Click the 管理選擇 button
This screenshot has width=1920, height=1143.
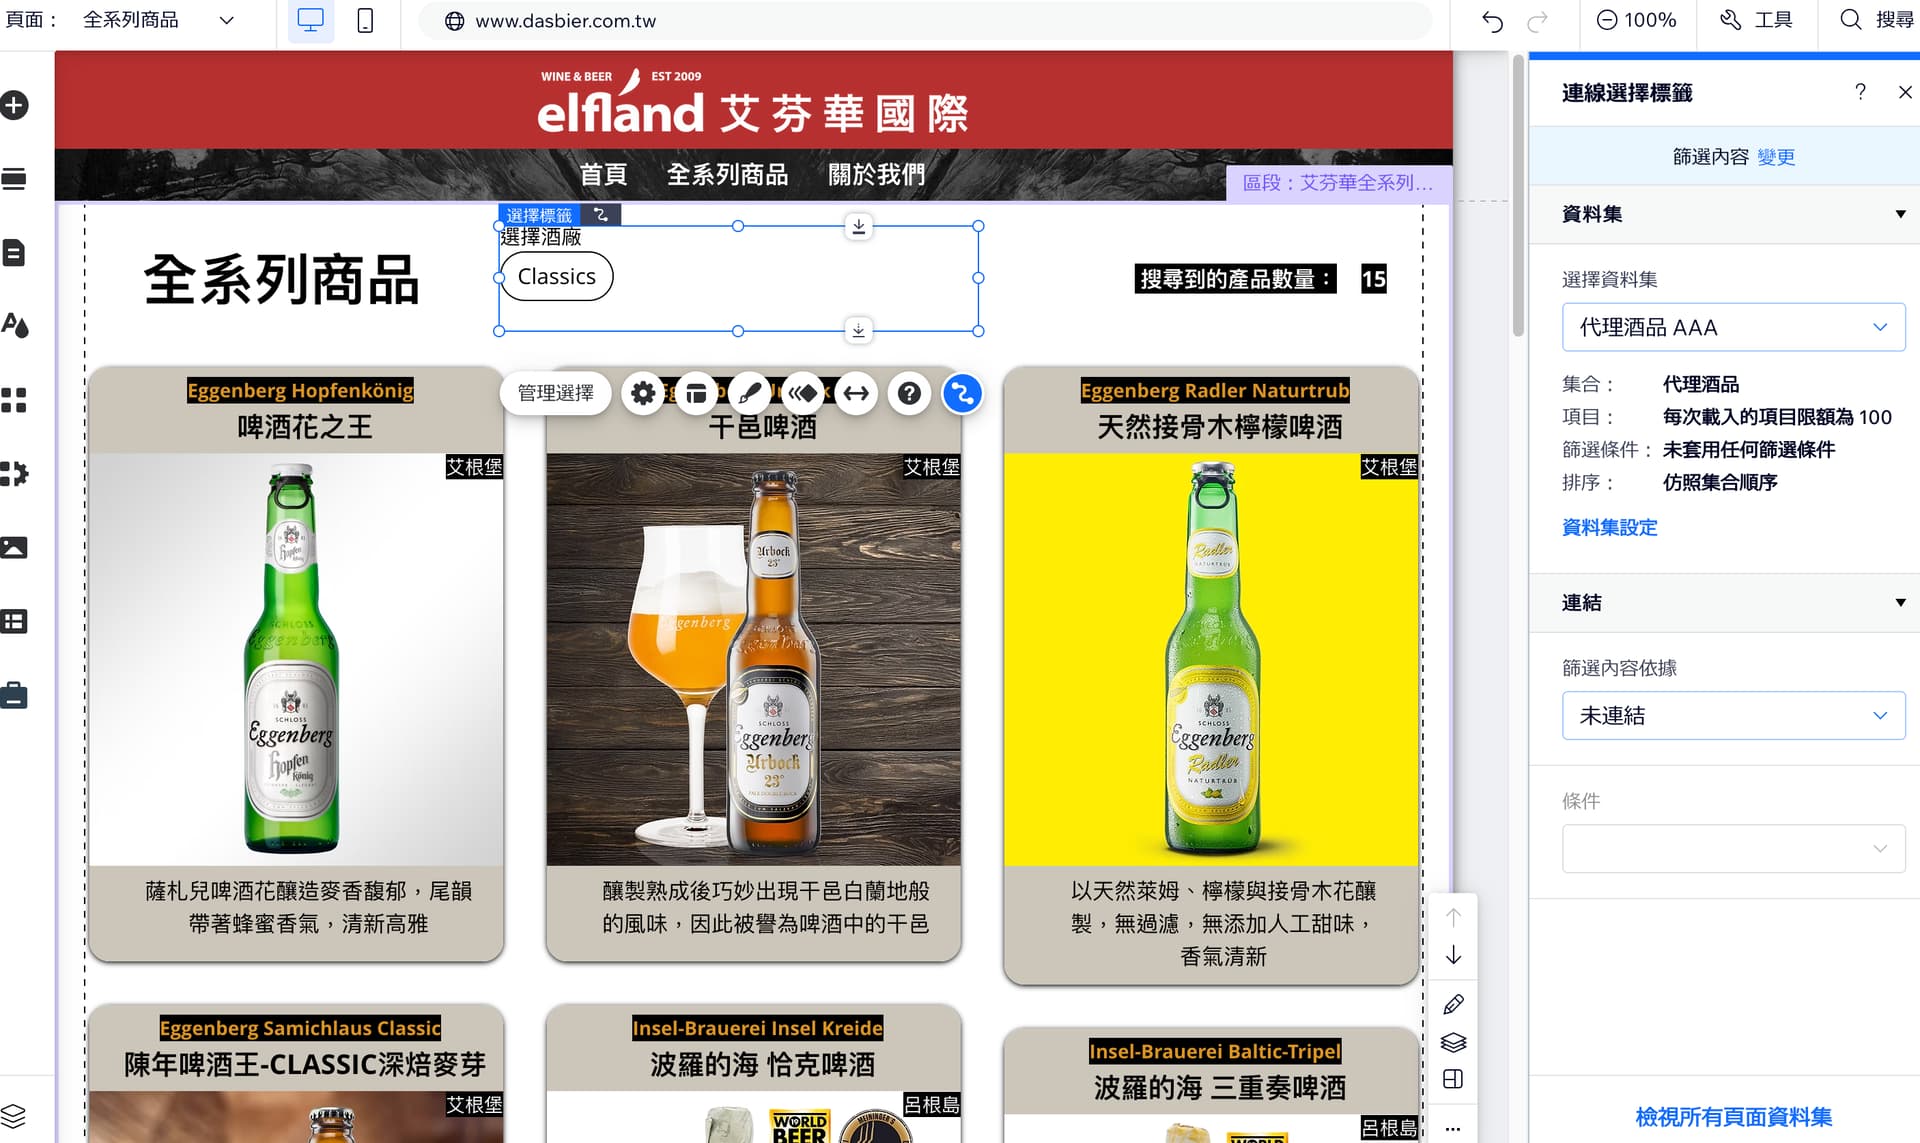pos(555,393)
